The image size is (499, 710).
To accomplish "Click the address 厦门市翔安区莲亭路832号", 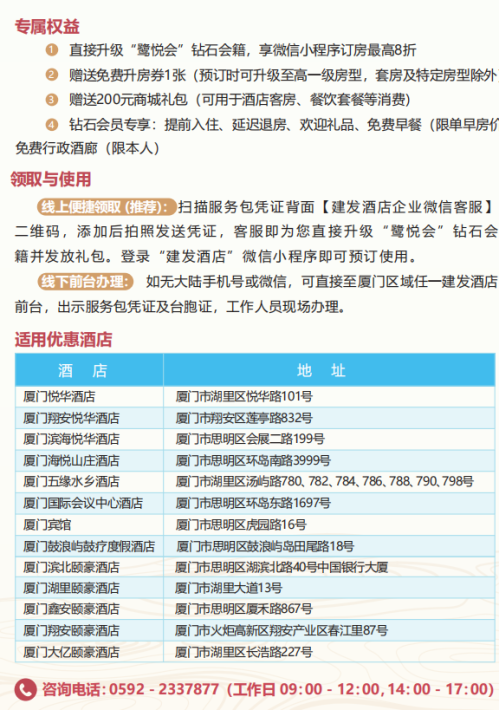I will pos(244,418).
